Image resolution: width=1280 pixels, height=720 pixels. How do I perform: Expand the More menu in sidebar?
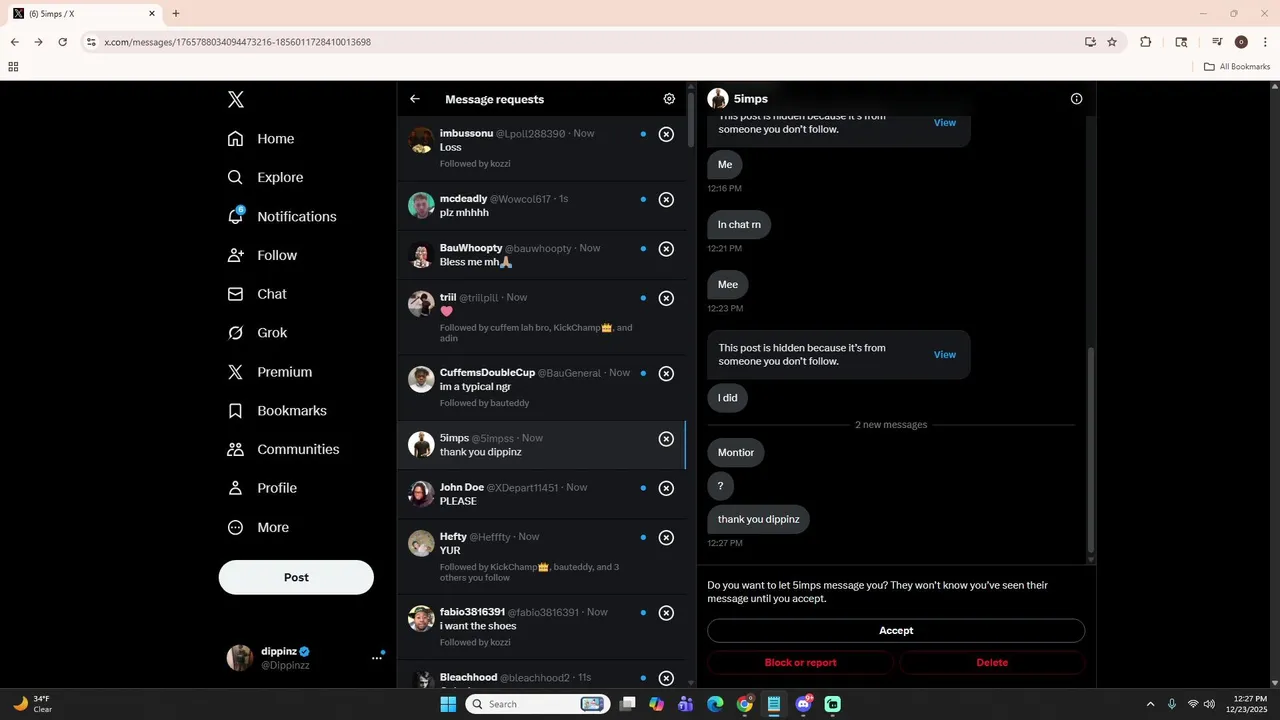(x=258, y=527)
